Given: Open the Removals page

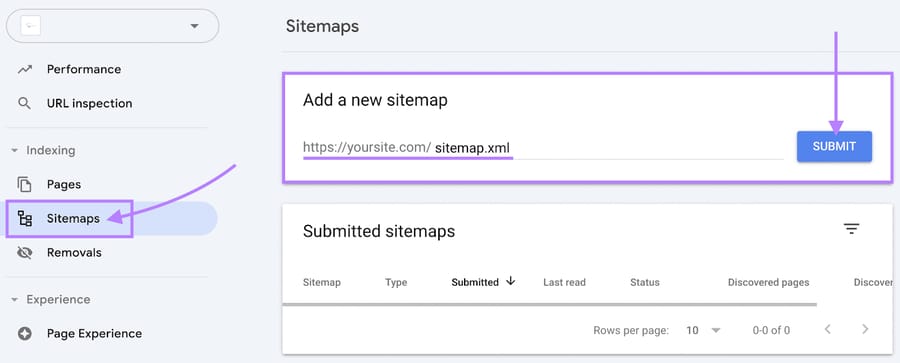Looking at the screenshot, I should click(x=74, y=253).
